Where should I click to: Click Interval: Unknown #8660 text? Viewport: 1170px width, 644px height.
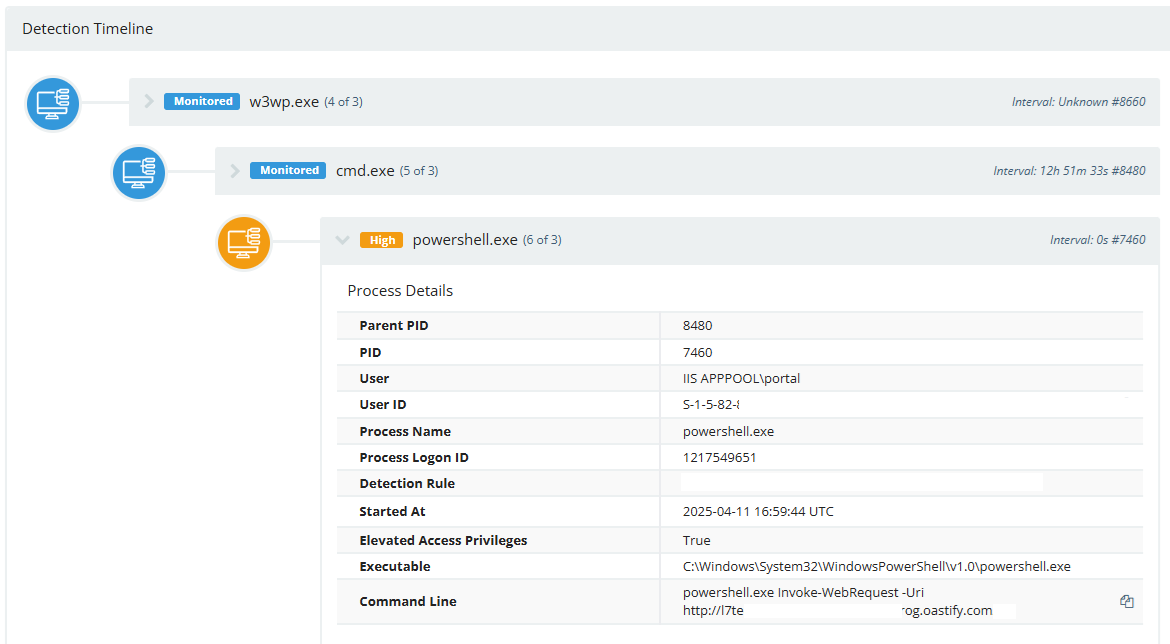click(1078, 101)
